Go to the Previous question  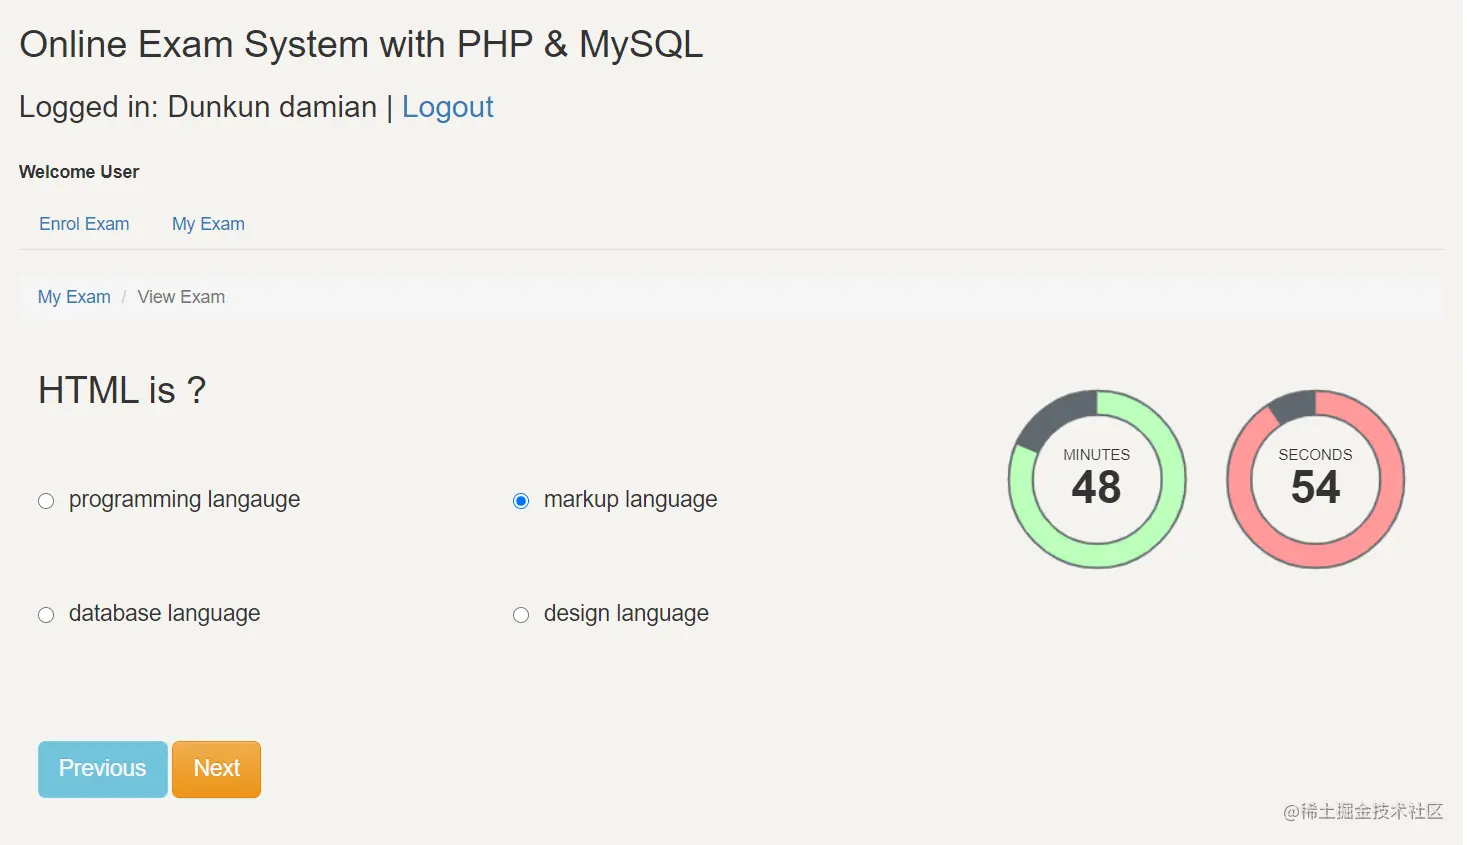point(102,769)
